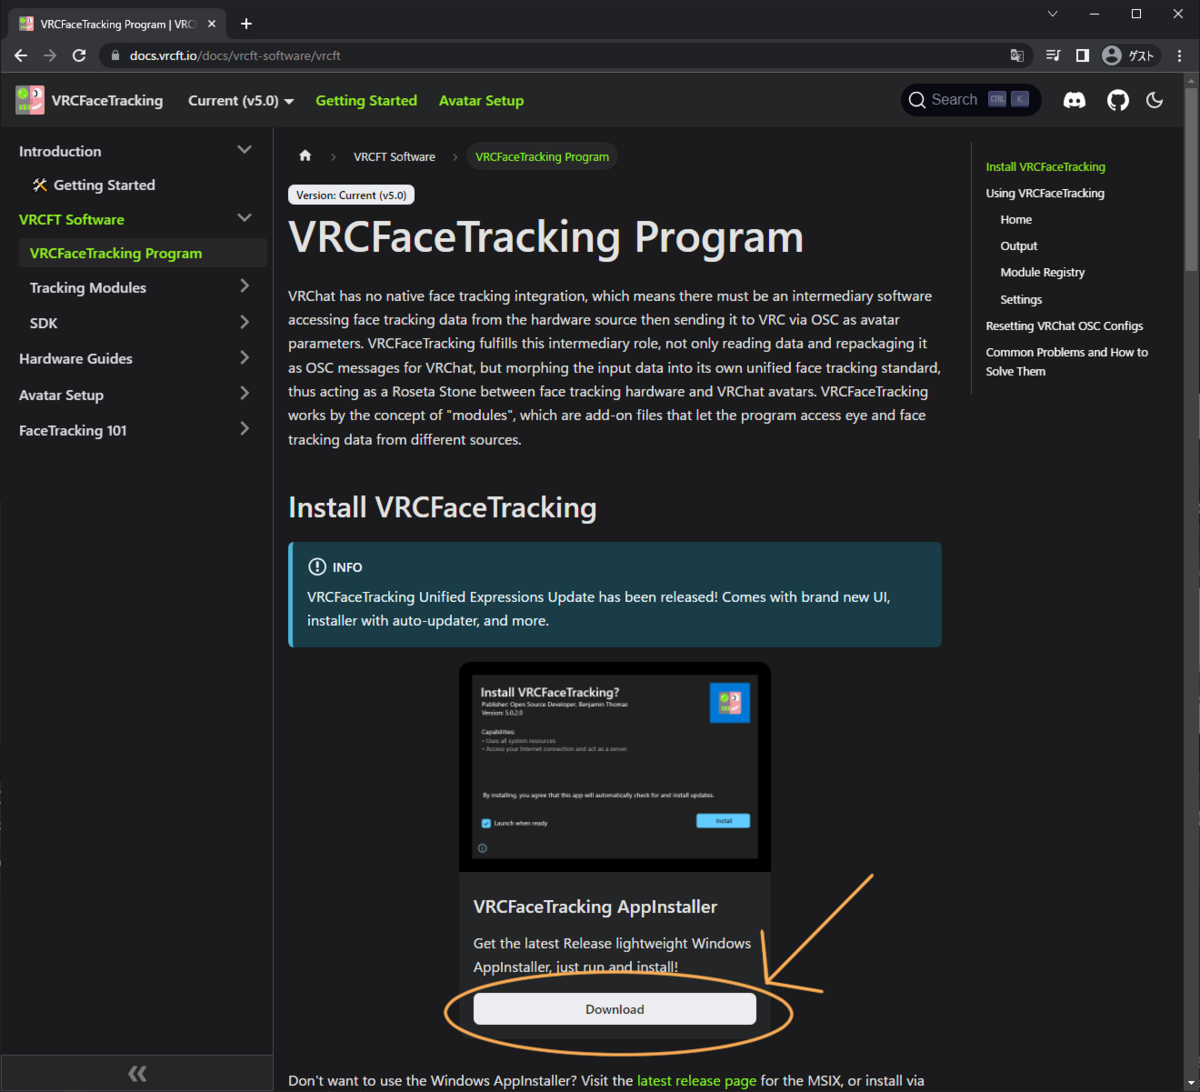Jump to Output in table of contents
The image size is (1200, 1092).
tap(1019, 246)
